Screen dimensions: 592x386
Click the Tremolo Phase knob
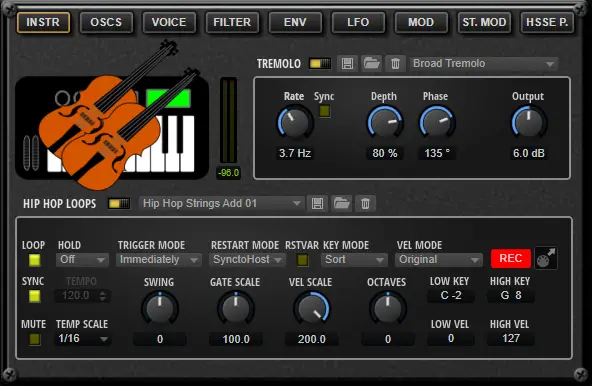click(437, 122)
